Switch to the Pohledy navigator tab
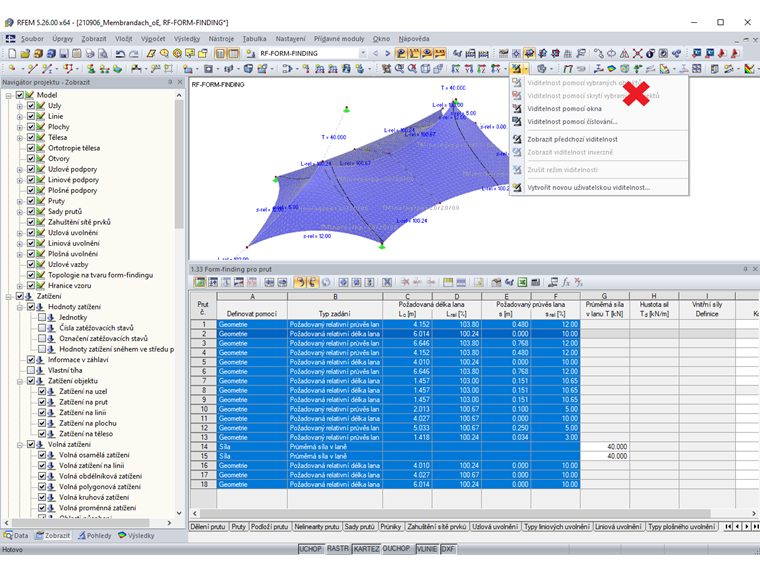Screen dimensions: 760x570 [95, 536]
